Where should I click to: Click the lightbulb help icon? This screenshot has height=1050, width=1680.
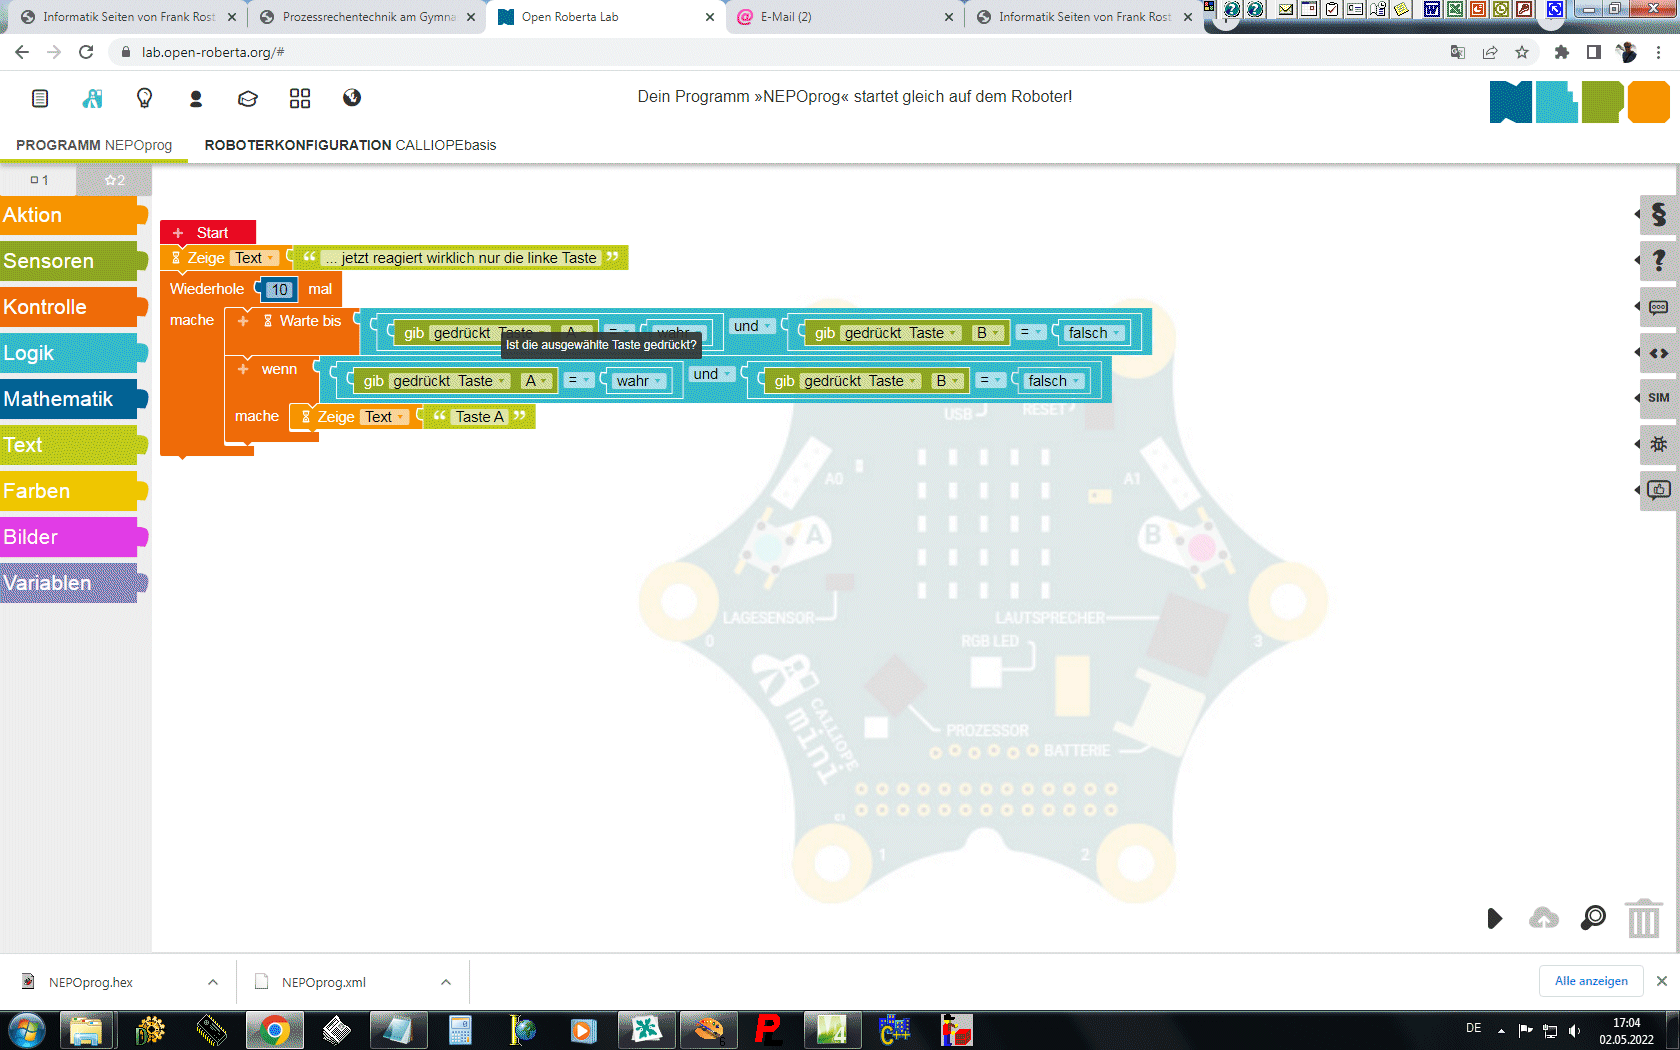pos(144,98)
